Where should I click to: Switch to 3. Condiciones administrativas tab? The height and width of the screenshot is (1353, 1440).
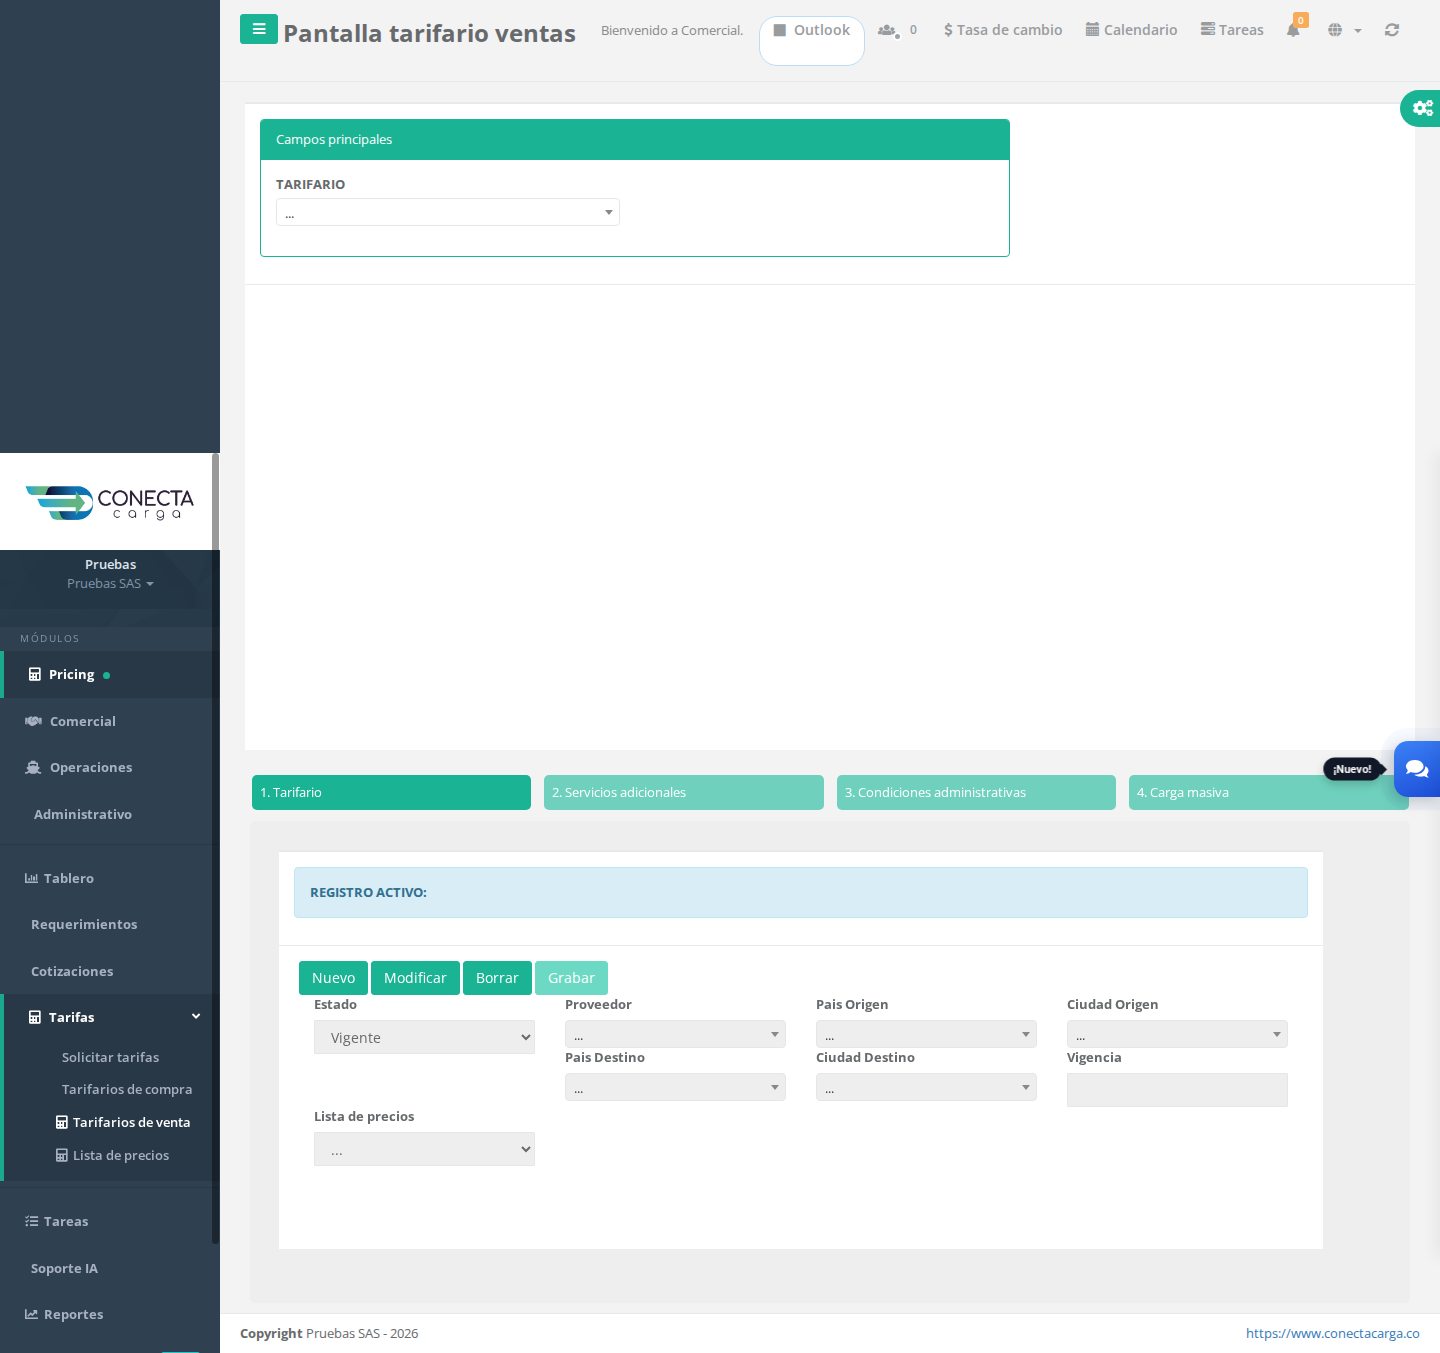(976, 792)
